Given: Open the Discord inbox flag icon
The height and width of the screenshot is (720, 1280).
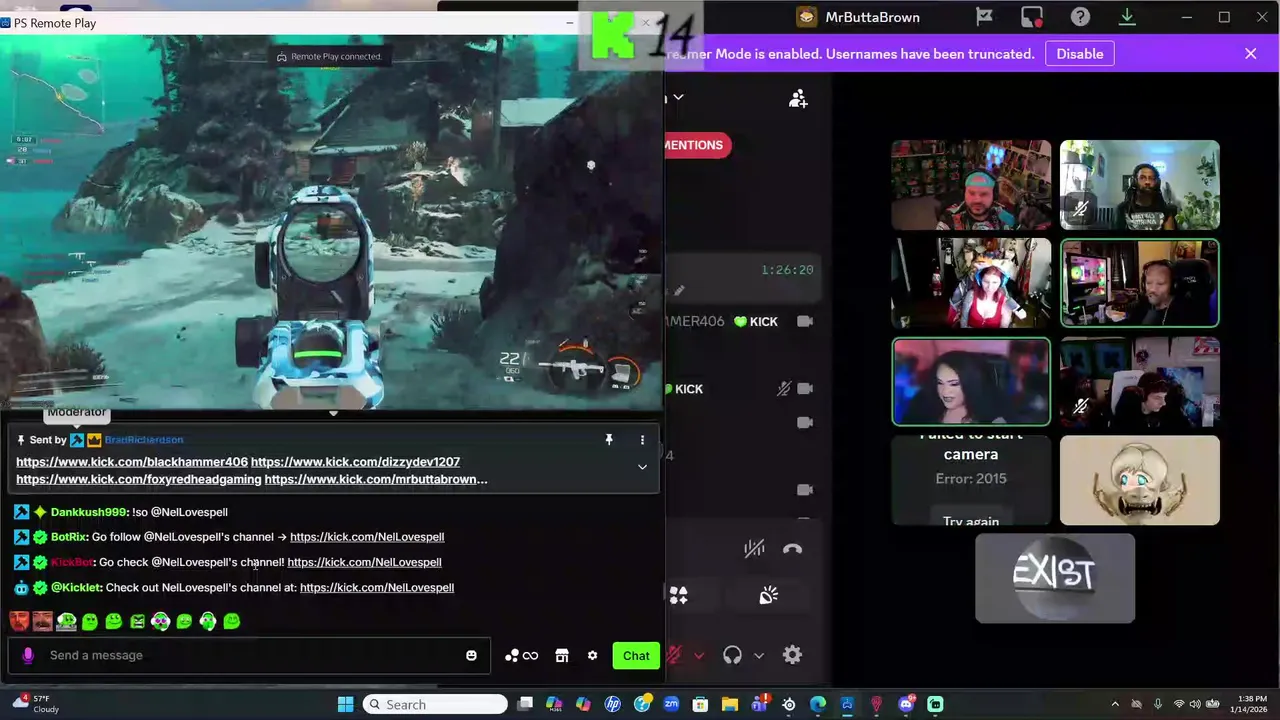Looking at the screenshot, I should (x=984, y=16).
